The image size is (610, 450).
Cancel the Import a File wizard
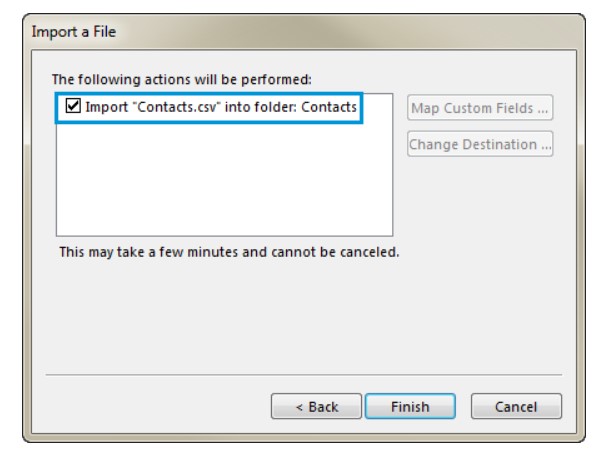coord(516,406)
